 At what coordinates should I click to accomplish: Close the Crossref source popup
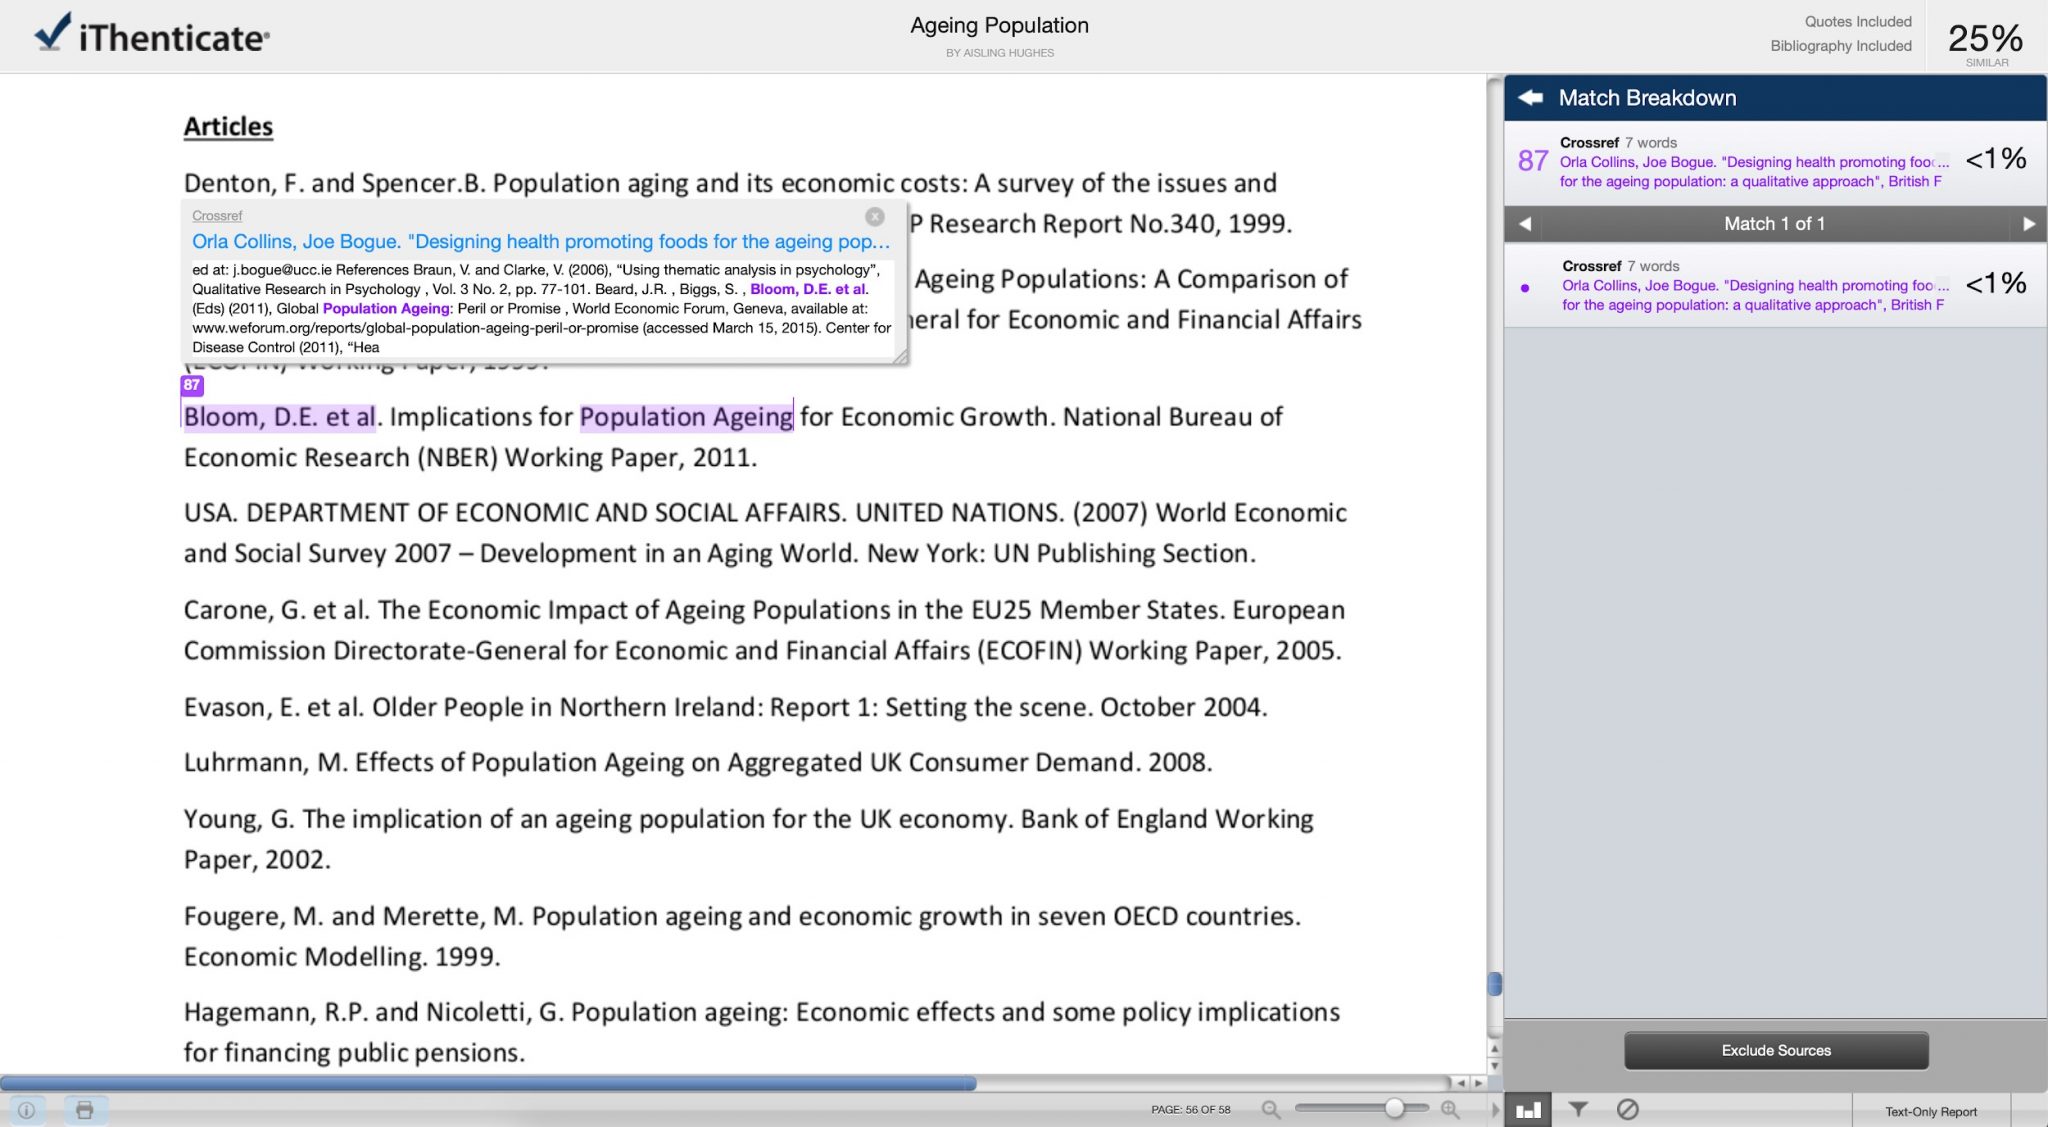pos(875,216)
